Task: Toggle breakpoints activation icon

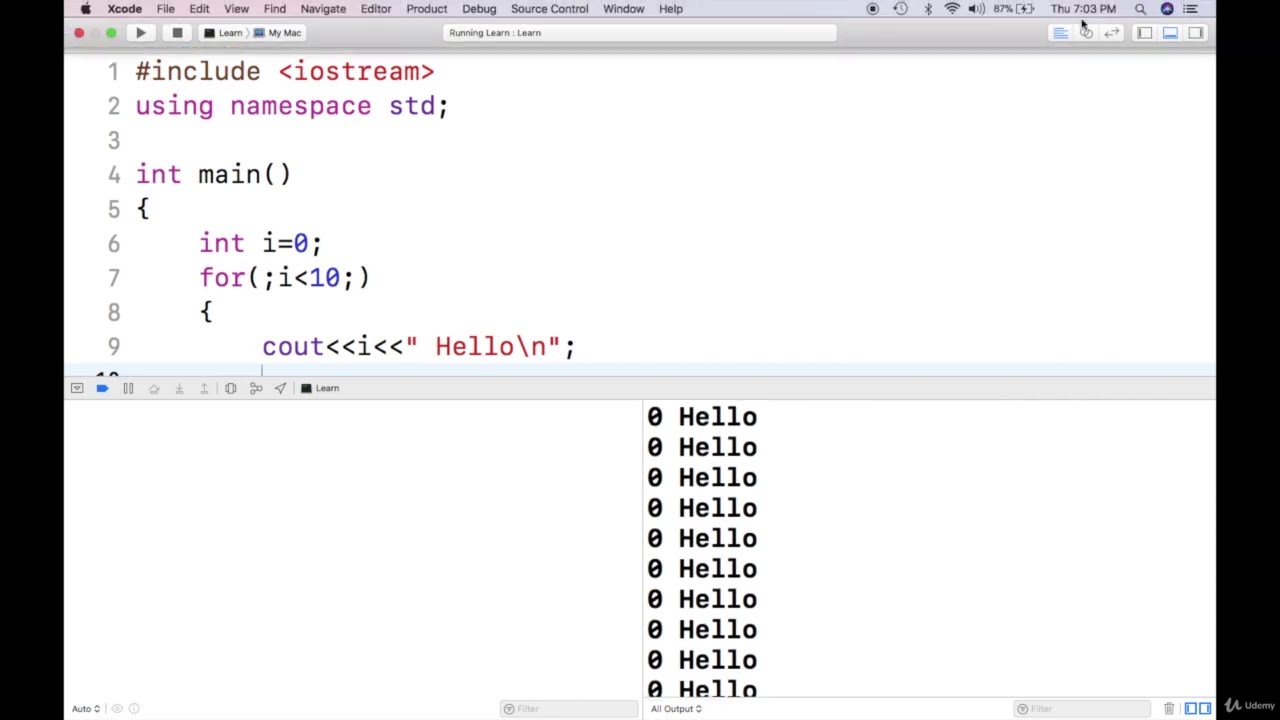Action: [102, 388]
